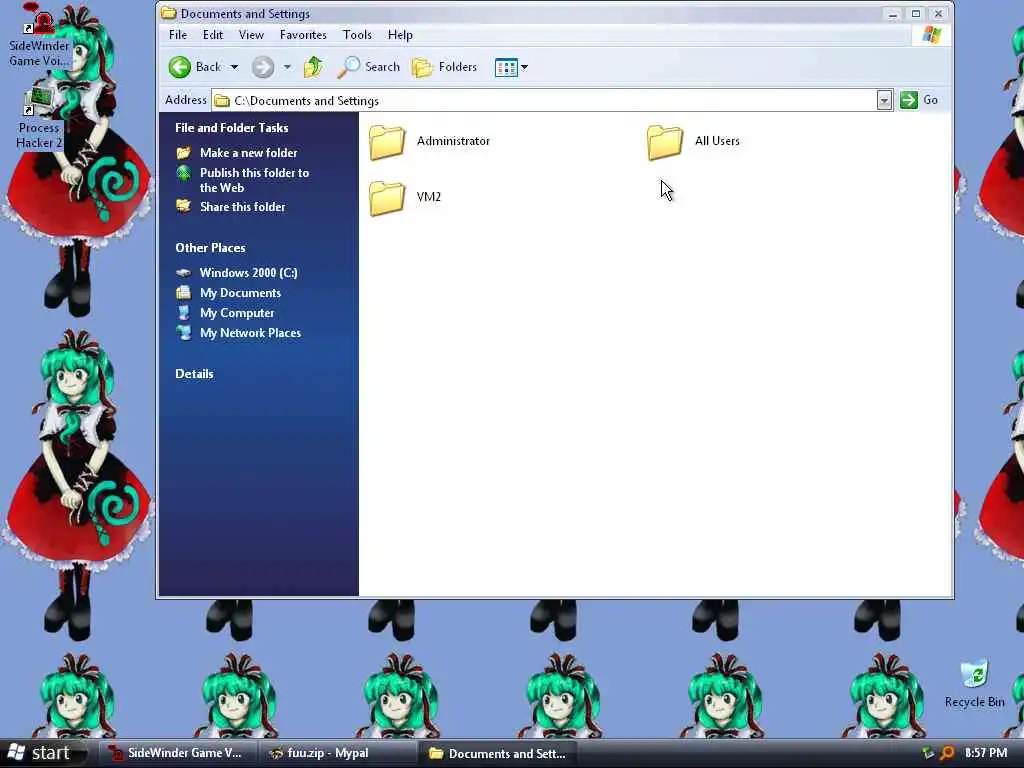Open the Forward history dropdown arrow

pos(287,67)
